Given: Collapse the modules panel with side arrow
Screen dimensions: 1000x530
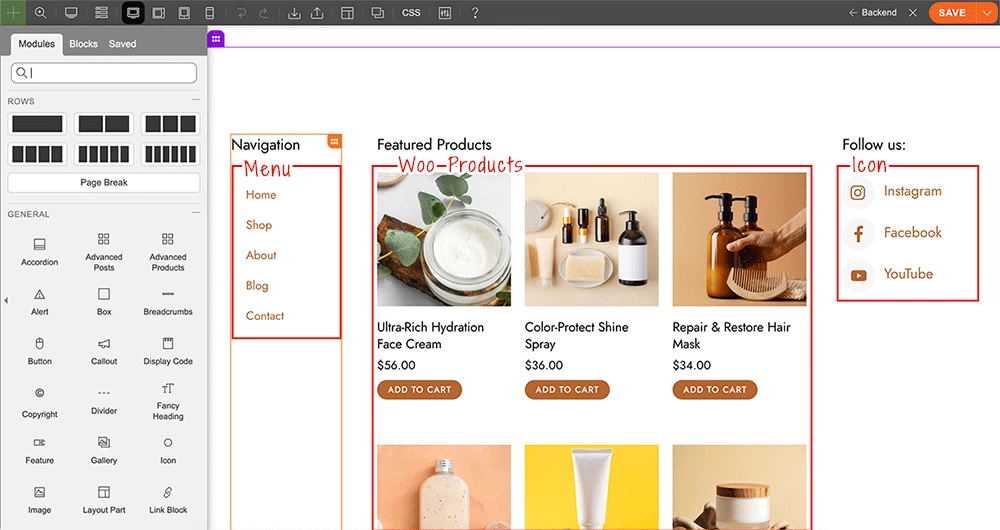Looking at the screenshot, I should click(x=4, y=300).
